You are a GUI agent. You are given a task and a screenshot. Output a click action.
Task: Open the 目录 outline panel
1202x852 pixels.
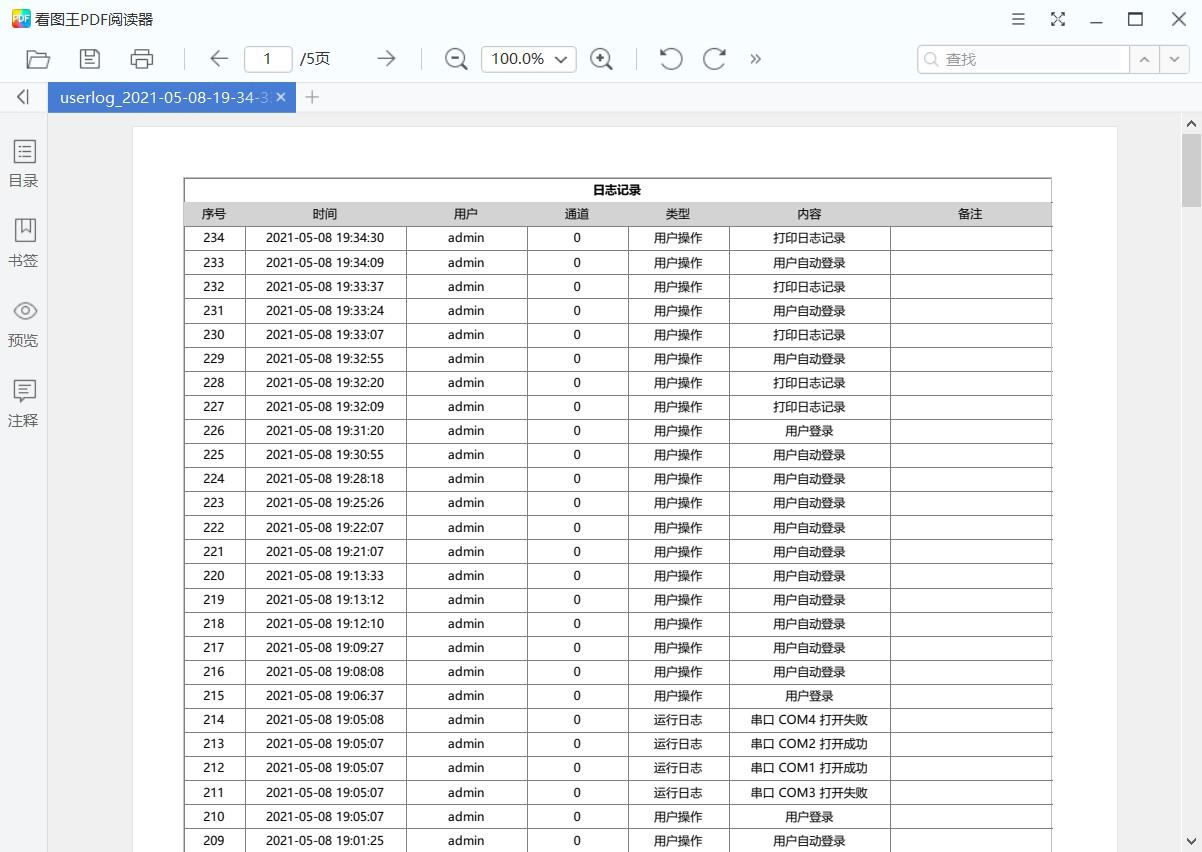click(24, 163)
